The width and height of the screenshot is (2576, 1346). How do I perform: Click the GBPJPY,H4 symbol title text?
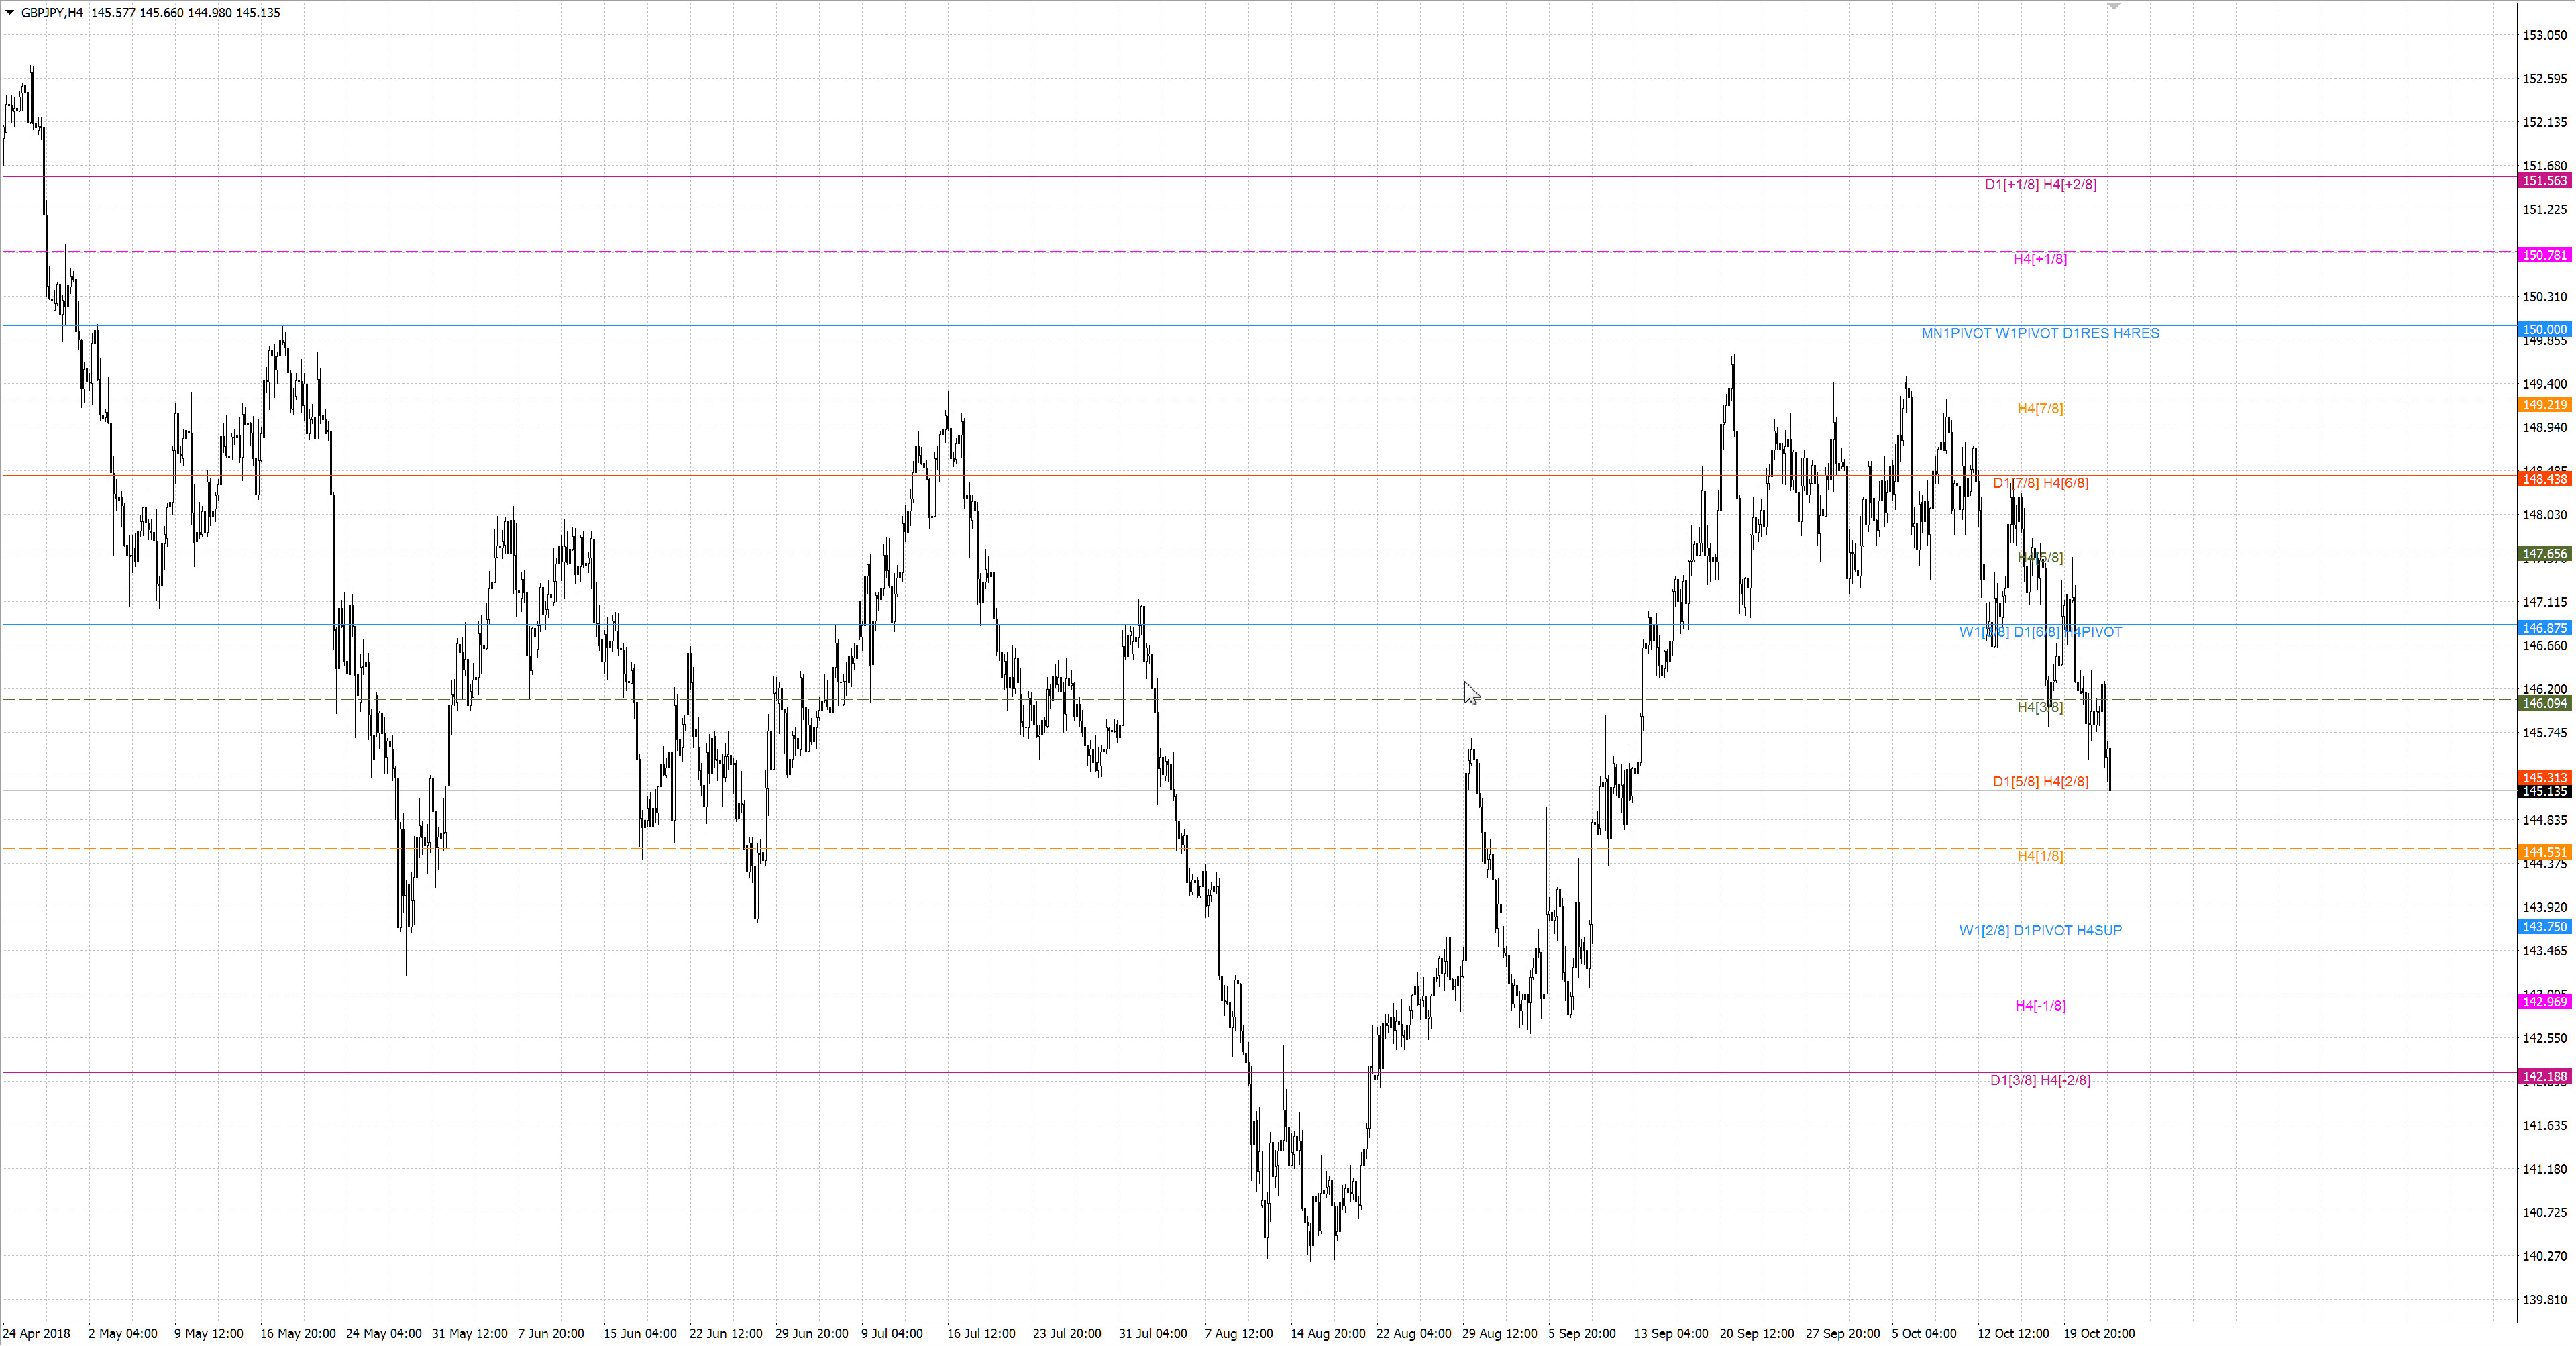pyautogui.click(x=52, y=13)
